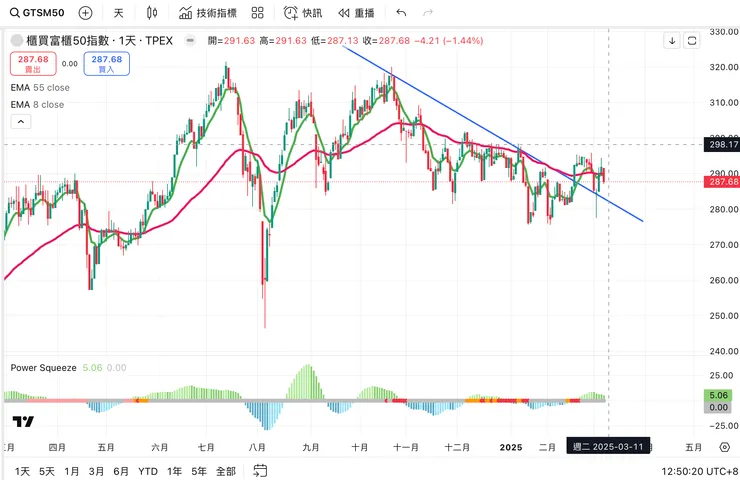Switch to the 3月 date range
Screen dimensions: 740x480
[x=96, y=471]
